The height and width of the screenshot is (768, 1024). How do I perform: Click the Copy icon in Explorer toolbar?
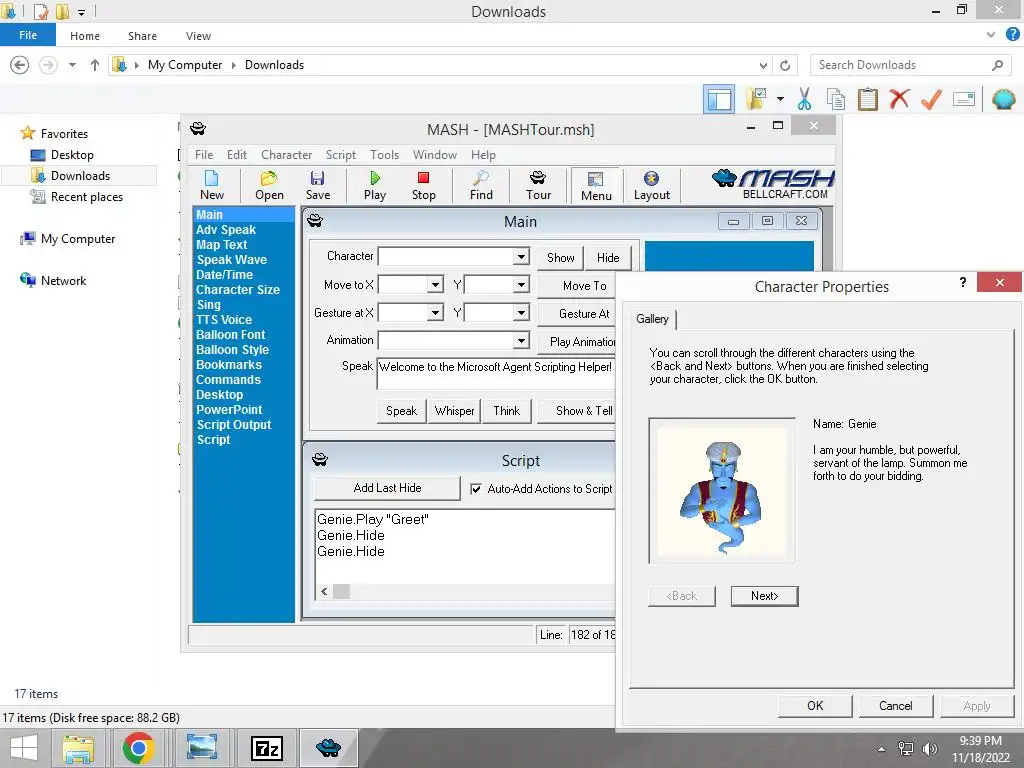(x=835, y=99)
